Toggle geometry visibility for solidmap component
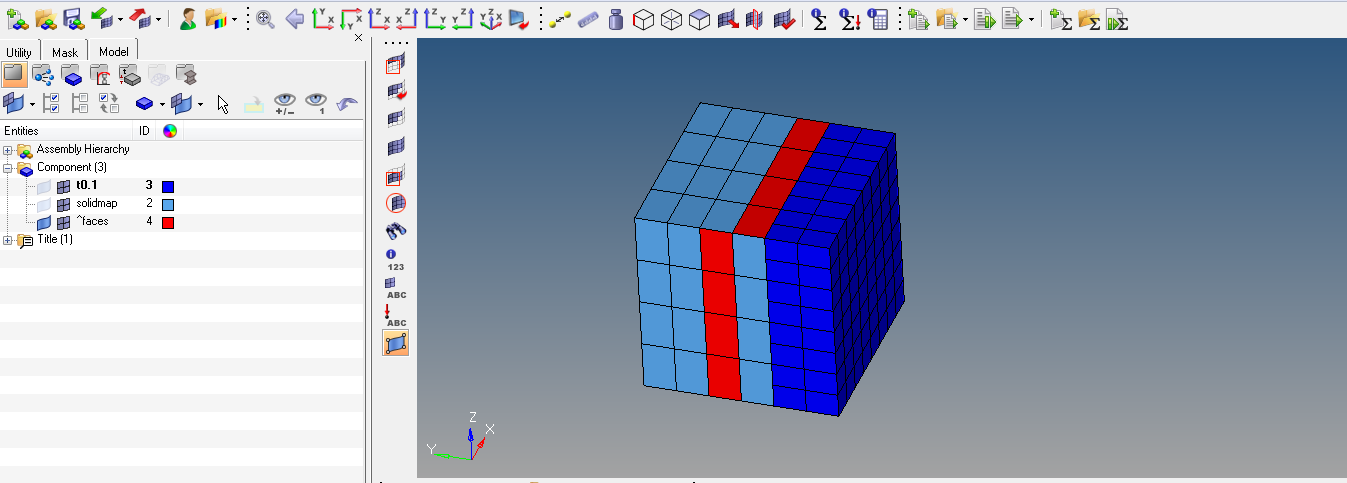The image size is (1347, 483). tap(43, 204)
